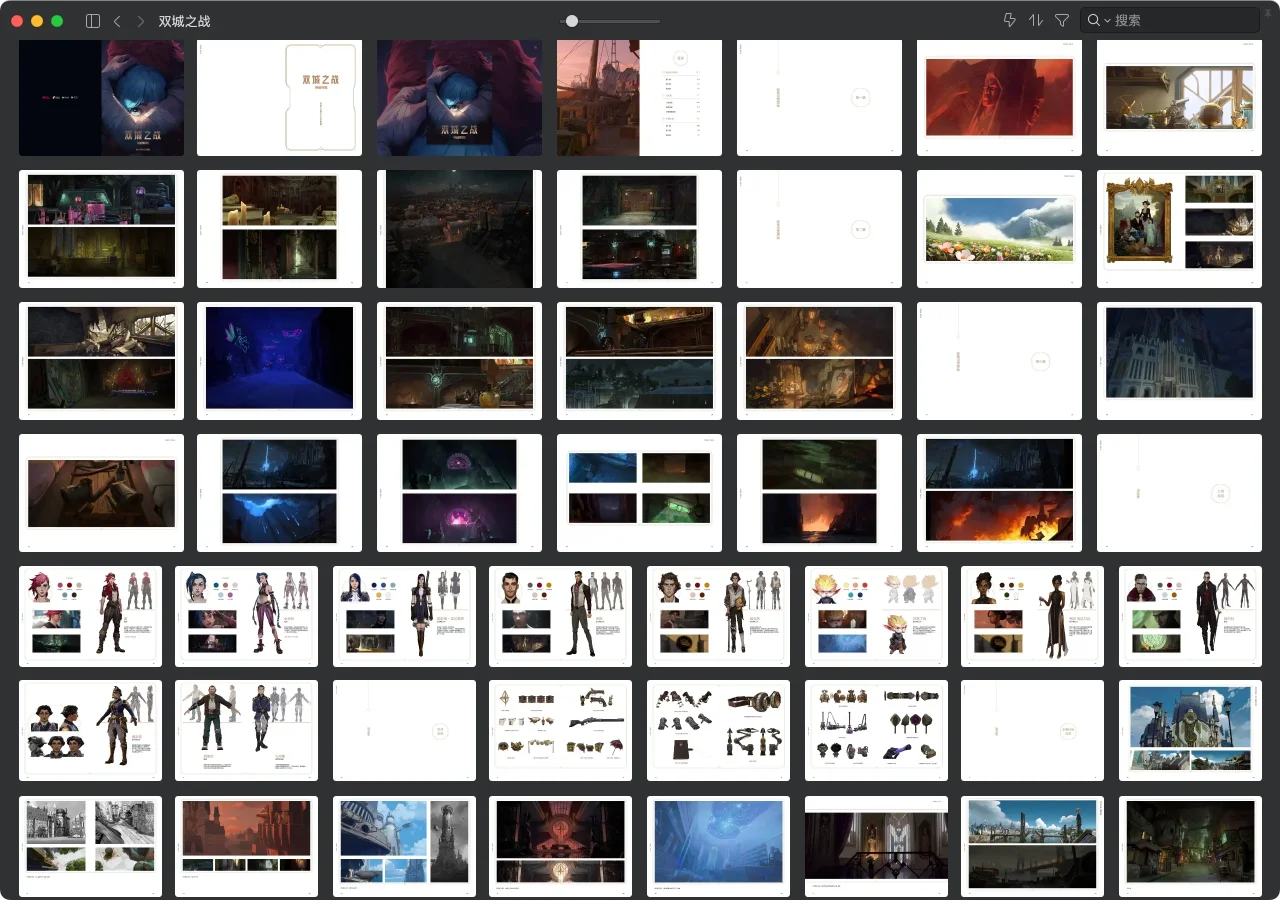
Task: Open the four-image grid artwork page
Action: pos(639,493)
